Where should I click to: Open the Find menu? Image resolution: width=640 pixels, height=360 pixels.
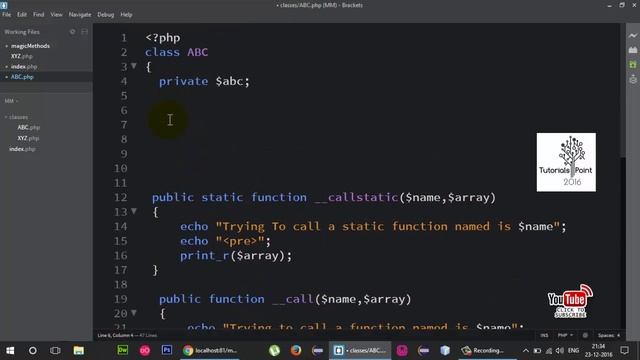[x=38, y=15]
